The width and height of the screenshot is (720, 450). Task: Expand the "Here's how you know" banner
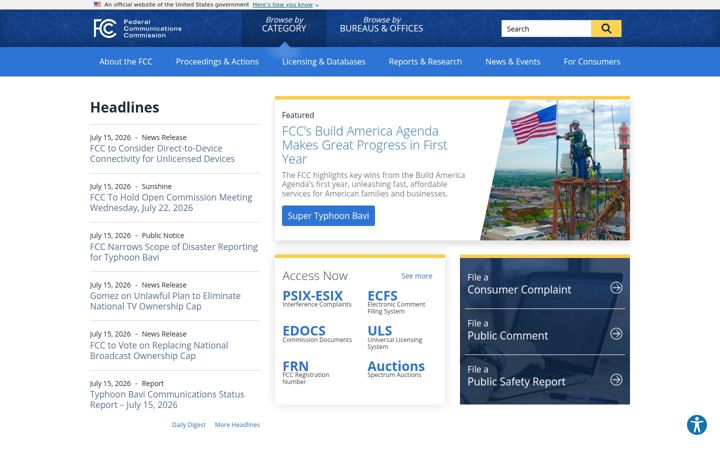285,5
